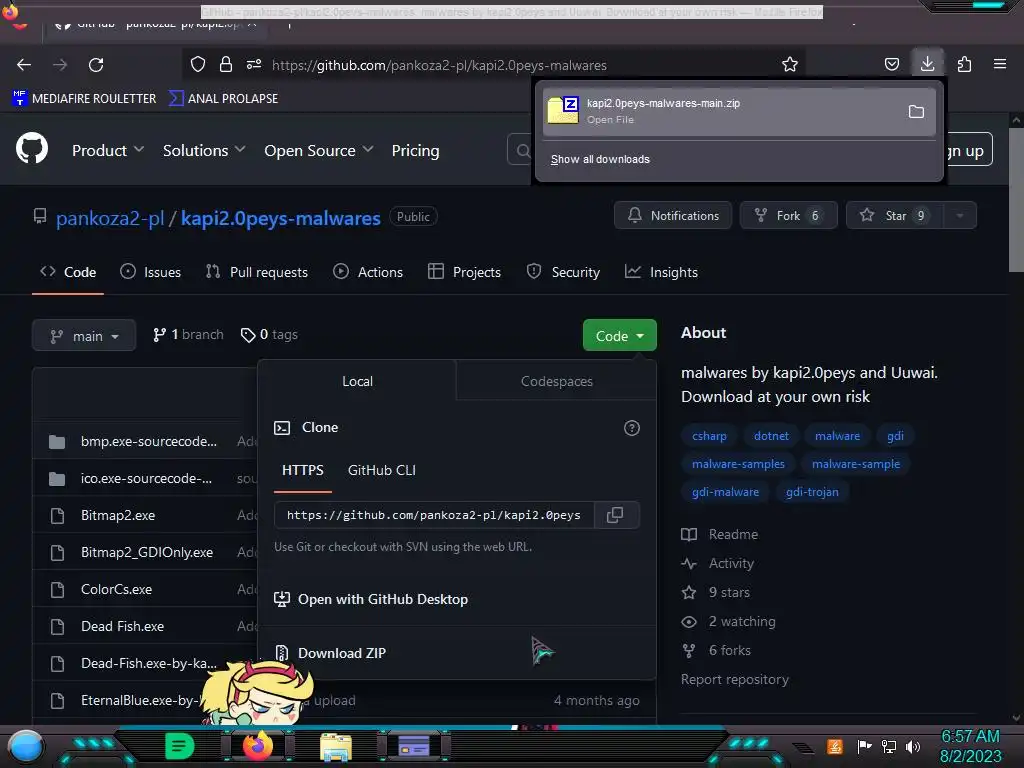
Task: Expand the Solutions menu
Action: pos(204,150)
